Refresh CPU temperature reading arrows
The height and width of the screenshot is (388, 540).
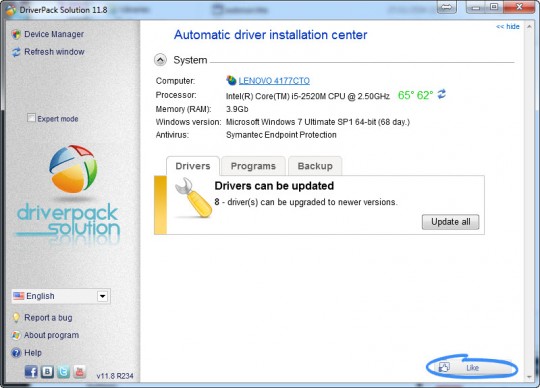tap(442, 94)
